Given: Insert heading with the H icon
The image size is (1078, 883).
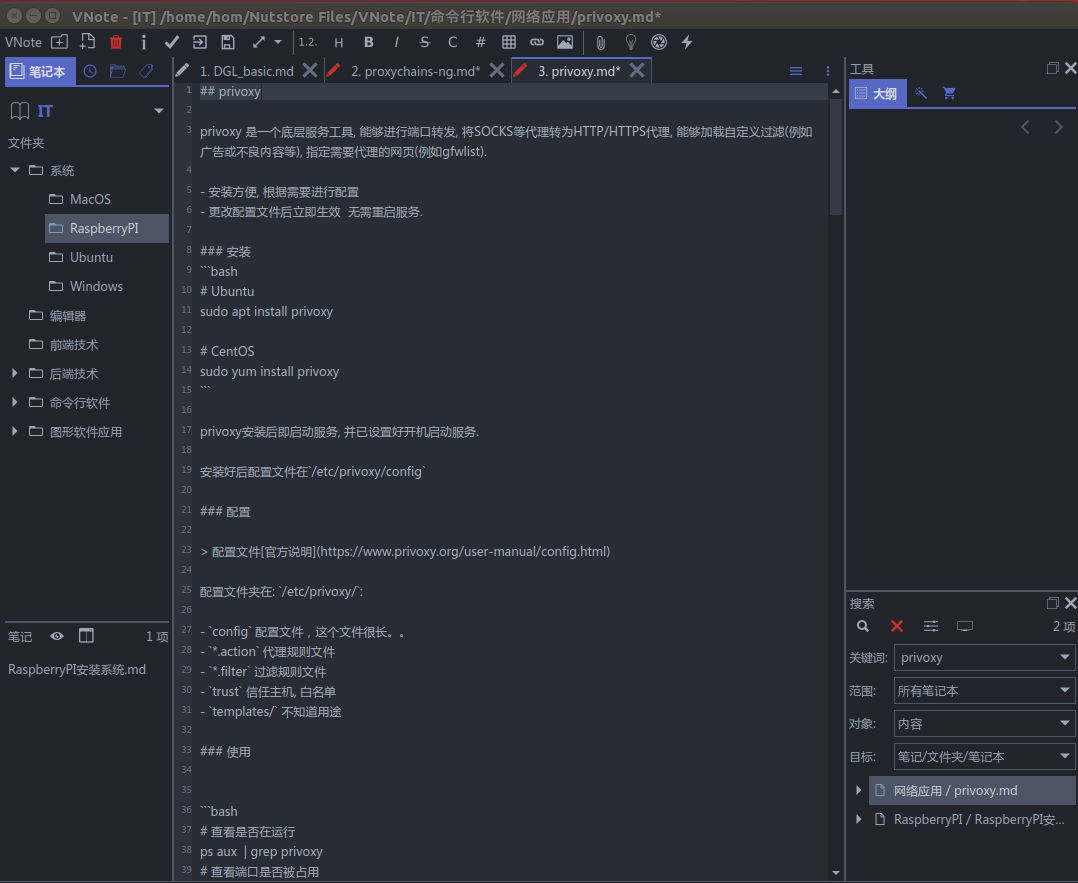Looking at the screenshot, I should 339,43.
